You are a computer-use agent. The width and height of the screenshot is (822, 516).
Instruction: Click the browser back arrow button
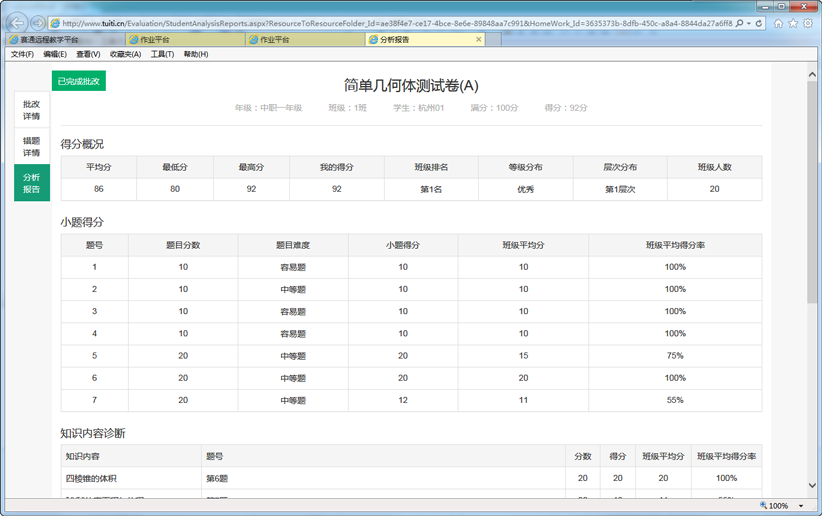point(16,22)
